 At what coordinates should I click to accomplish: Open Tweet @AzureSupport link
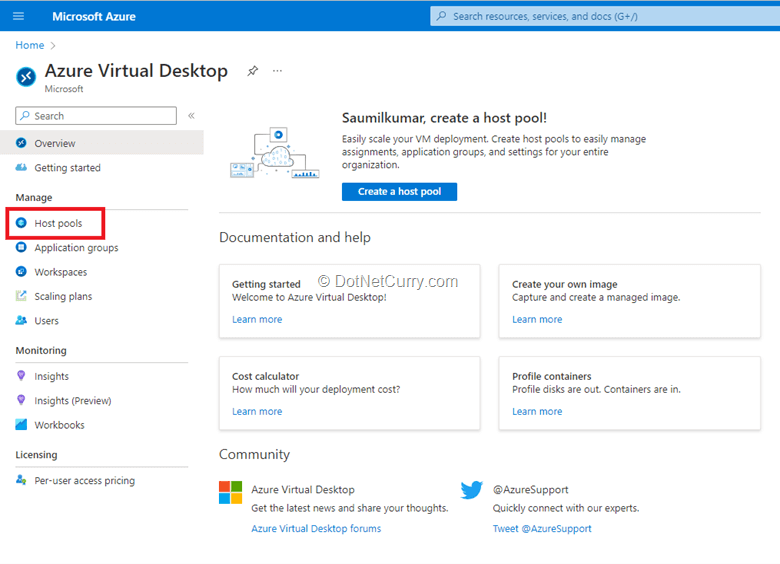pos(542,528)
